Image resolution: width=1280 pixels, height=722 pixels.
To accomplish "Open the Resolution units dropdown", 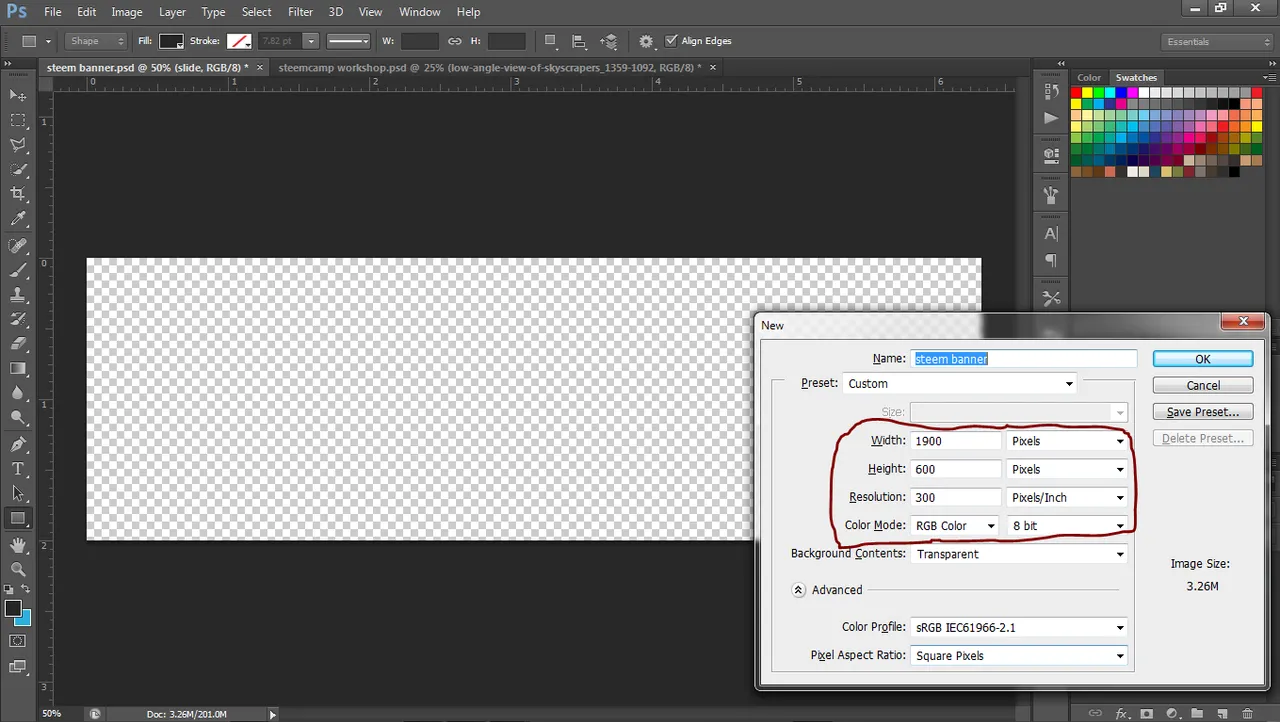I will (x=1068, y=497).
